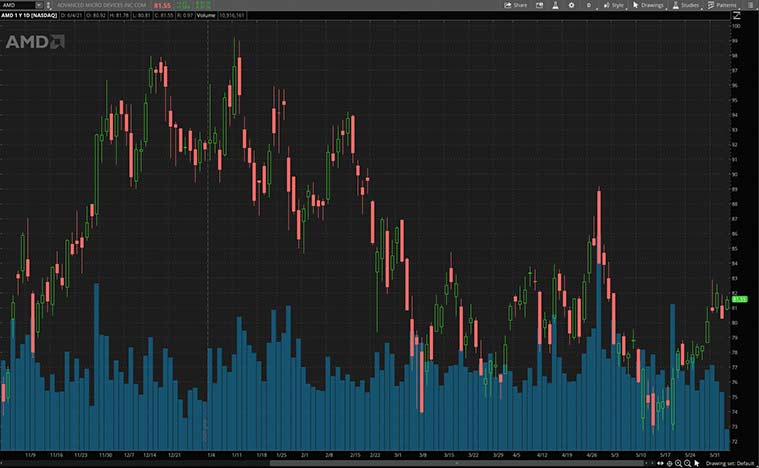Click the zoom out magnifier icon
Screen dimensions: 759x468
coord(687,463)
